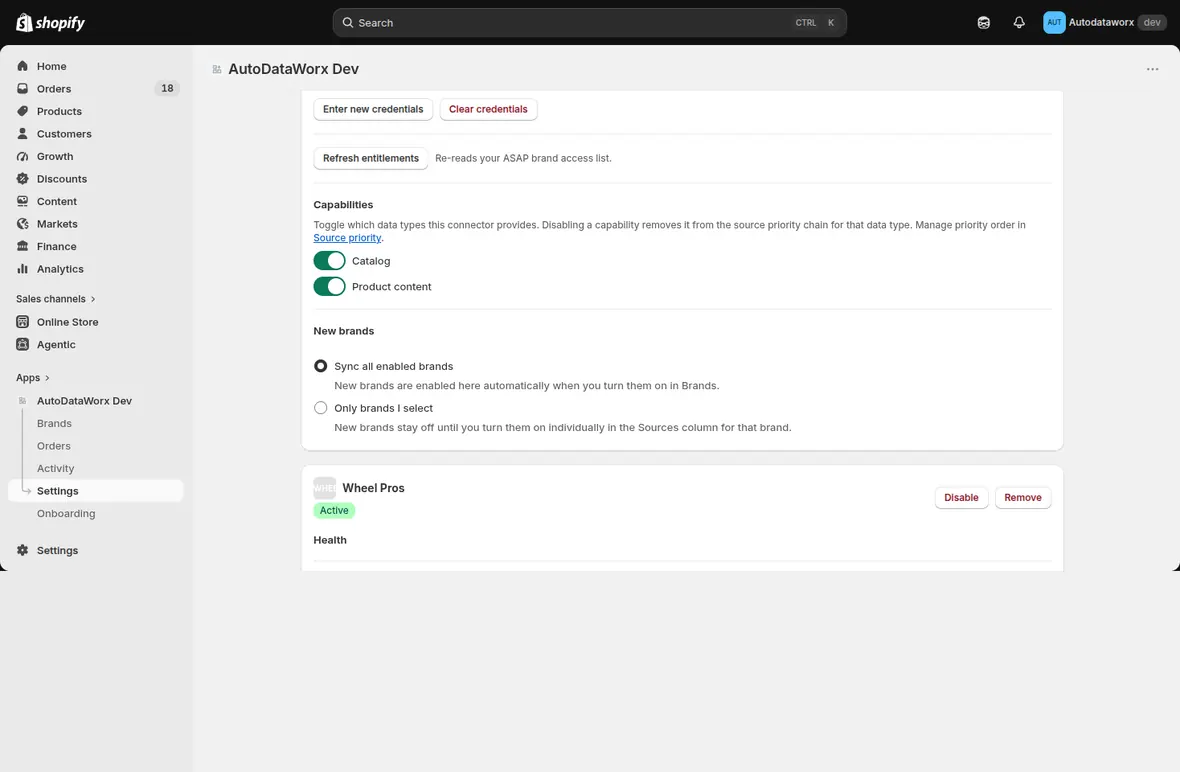Go to Products in sidebar
1180x772 pixels.
click(59, 111)
